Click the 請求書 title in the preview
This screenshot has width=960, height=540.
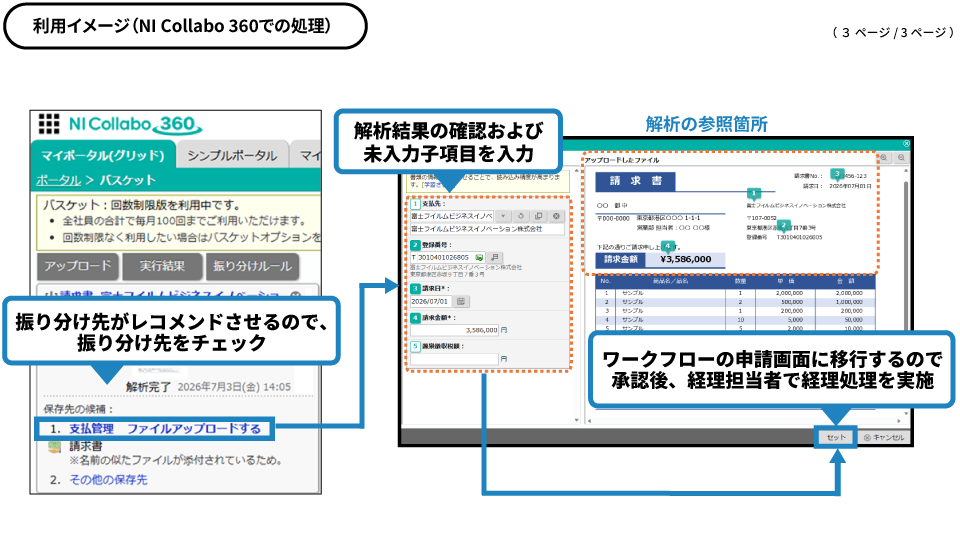click(636, 181)
